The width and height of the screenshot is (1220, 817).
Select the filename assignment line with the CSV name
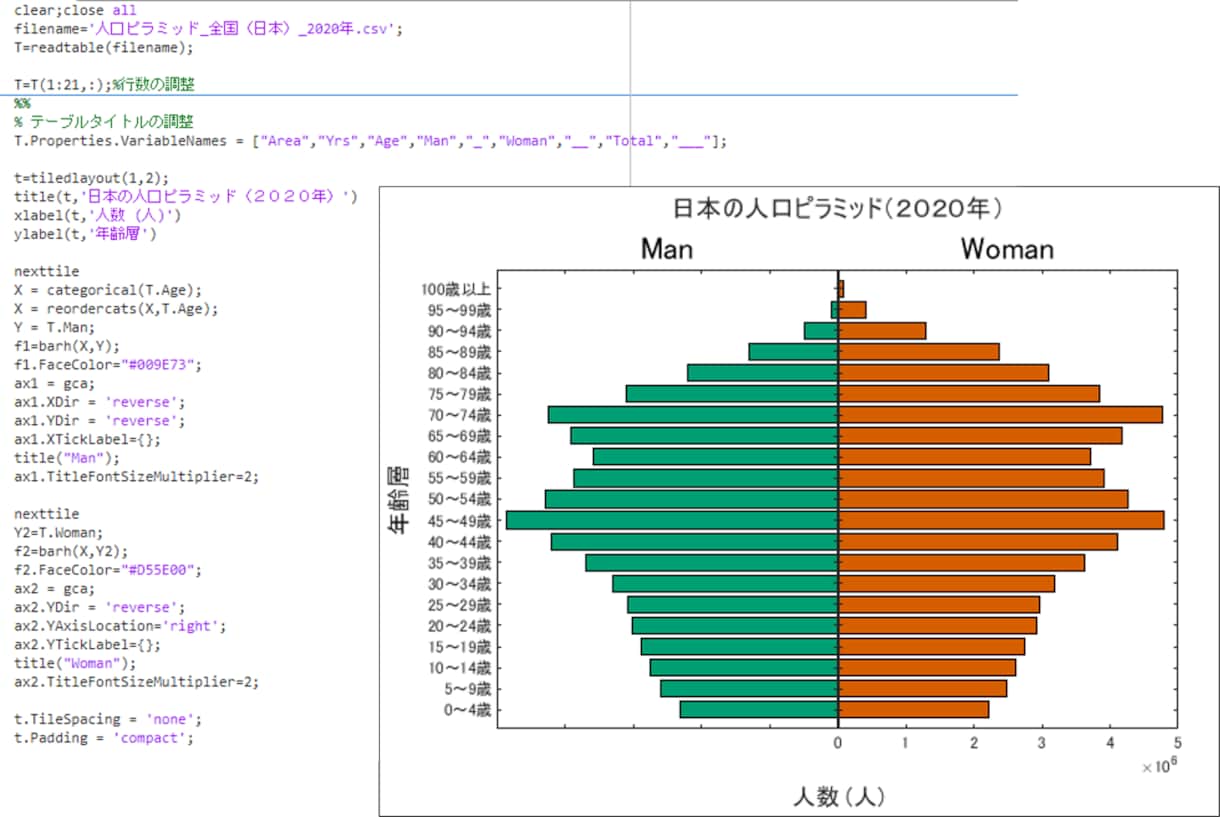[209, 28]
